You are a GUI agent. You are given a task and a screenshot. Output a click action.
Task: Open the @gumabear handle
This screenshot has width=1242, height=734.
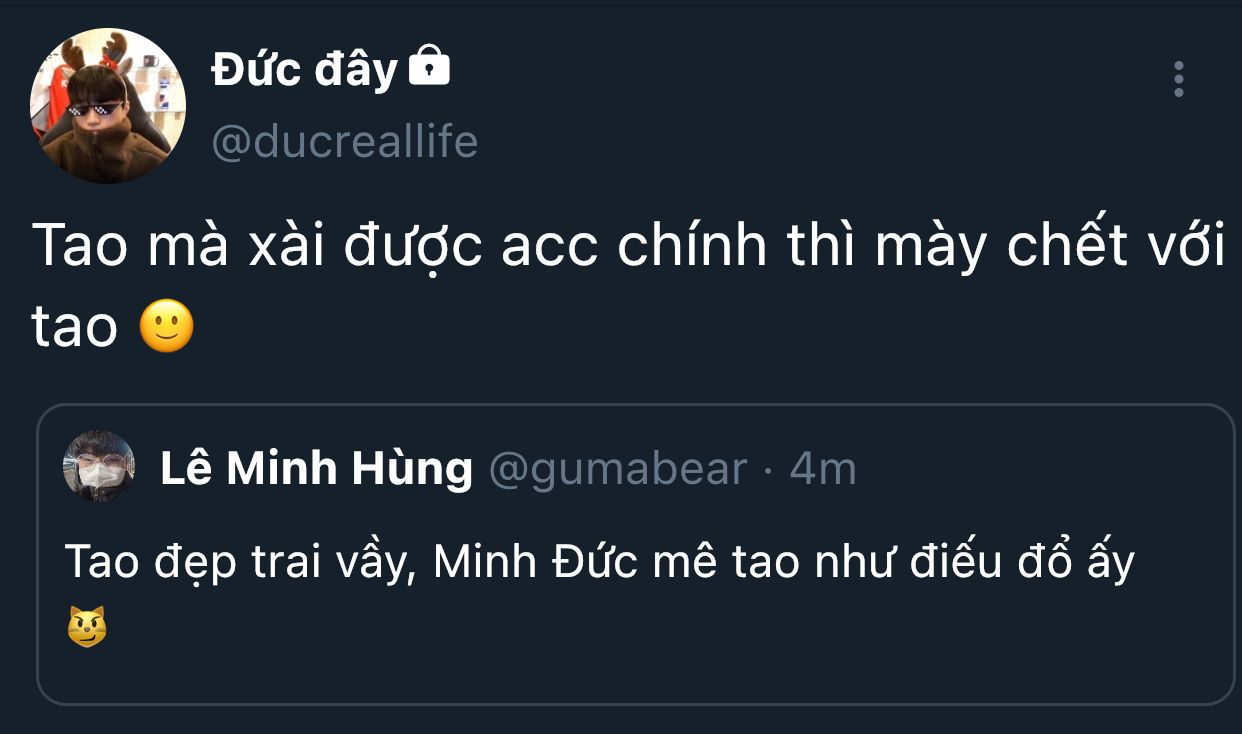[x=618, y=469]
